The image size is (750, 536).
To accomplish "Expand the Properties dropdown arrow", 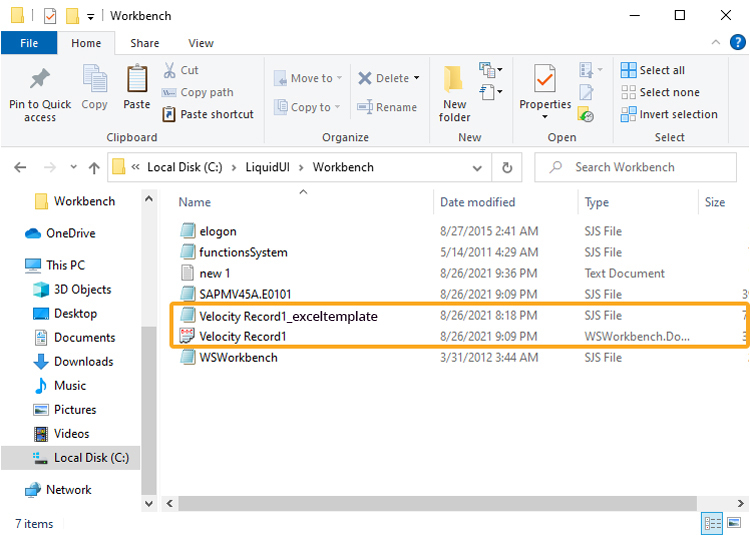I will click(545, 117).
